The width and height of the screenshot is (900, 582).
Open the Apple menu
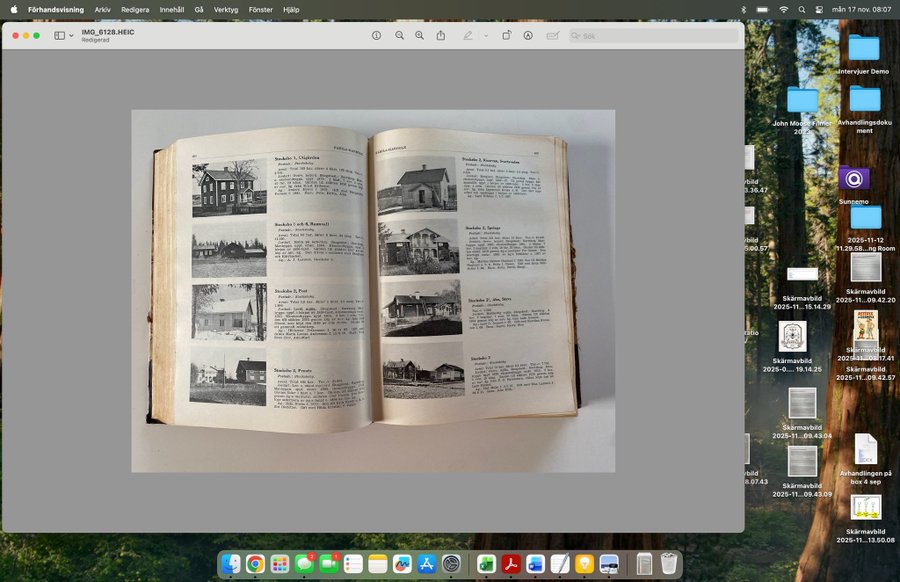point(13,9)
